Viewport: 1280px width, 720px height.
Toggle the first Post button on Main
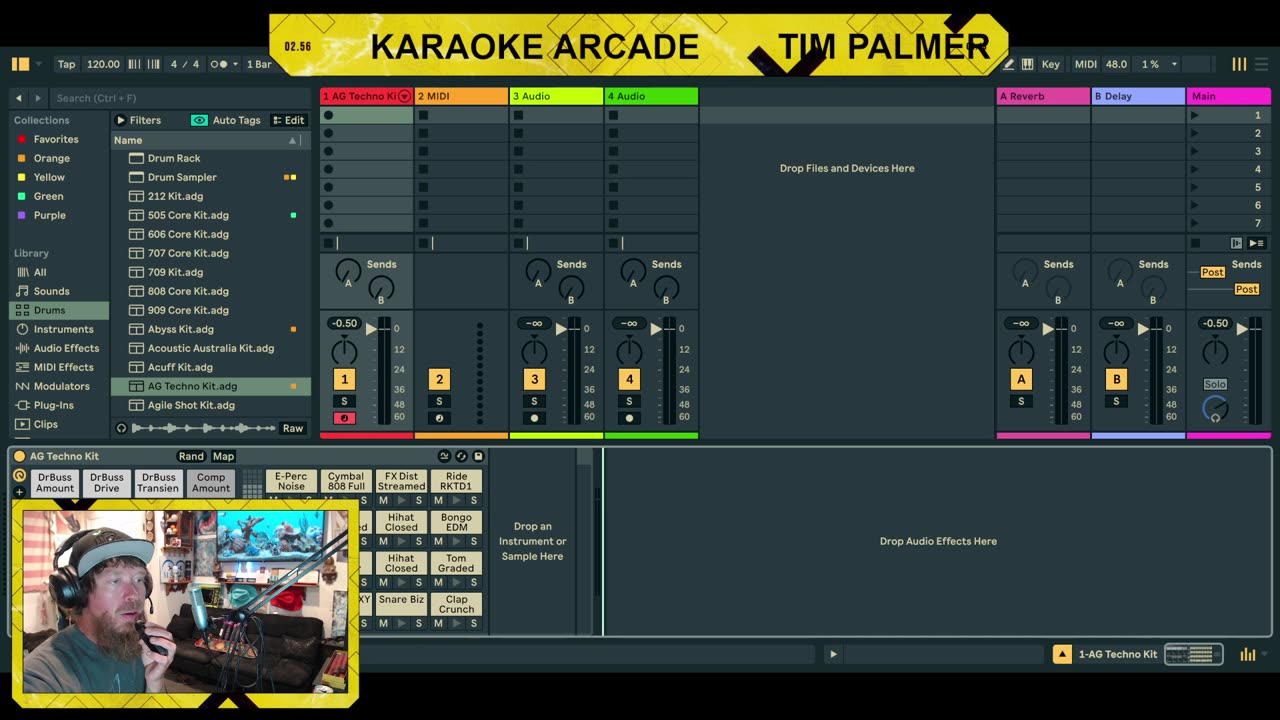pyautogui.click(x=1212, y=272)
